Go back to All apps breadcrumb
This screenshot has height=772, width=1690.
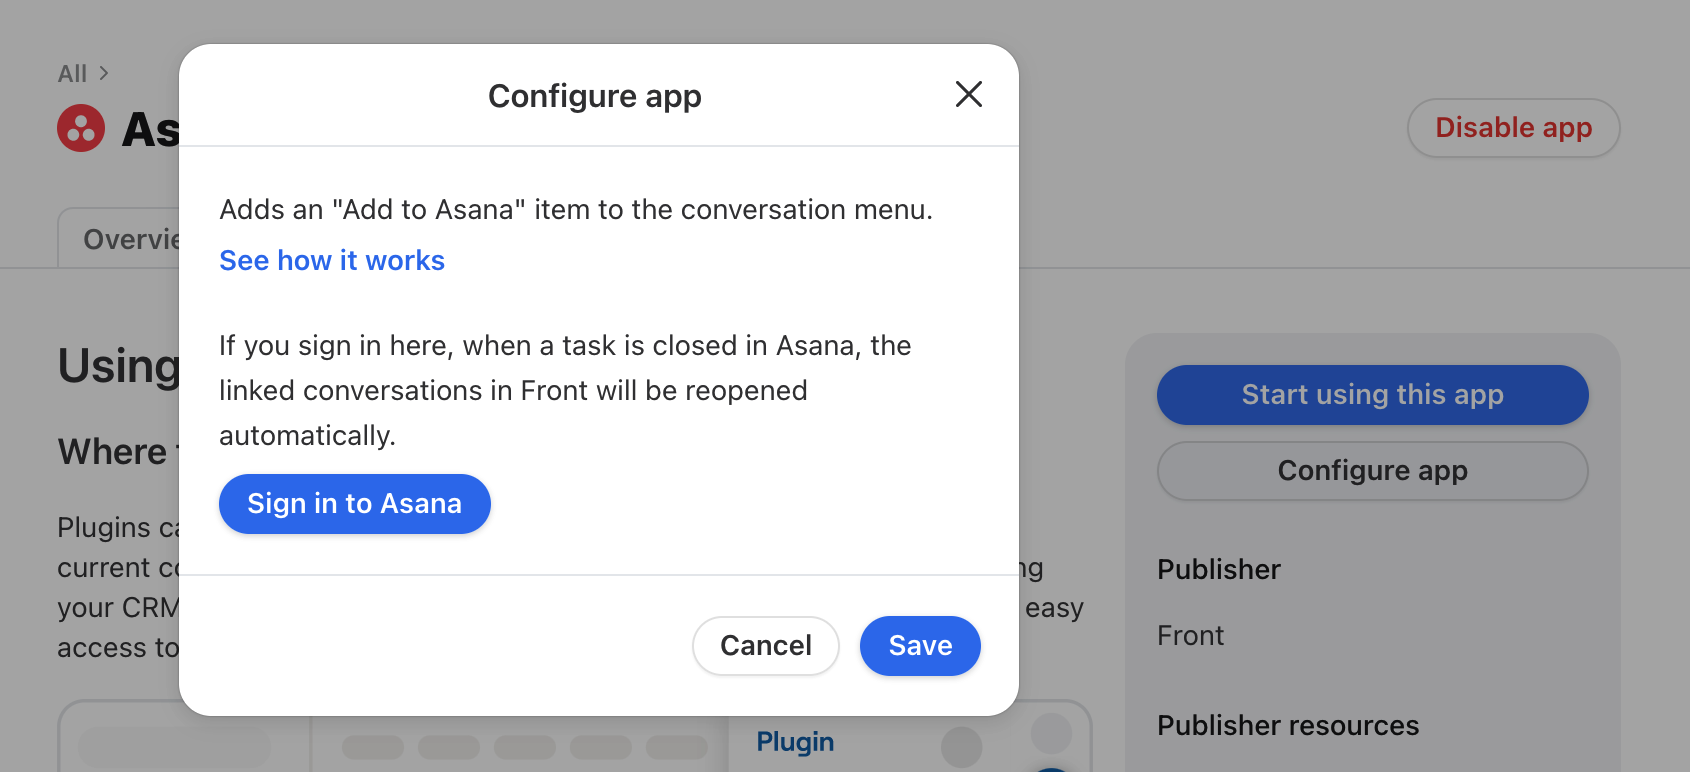[x=72, y=74]
